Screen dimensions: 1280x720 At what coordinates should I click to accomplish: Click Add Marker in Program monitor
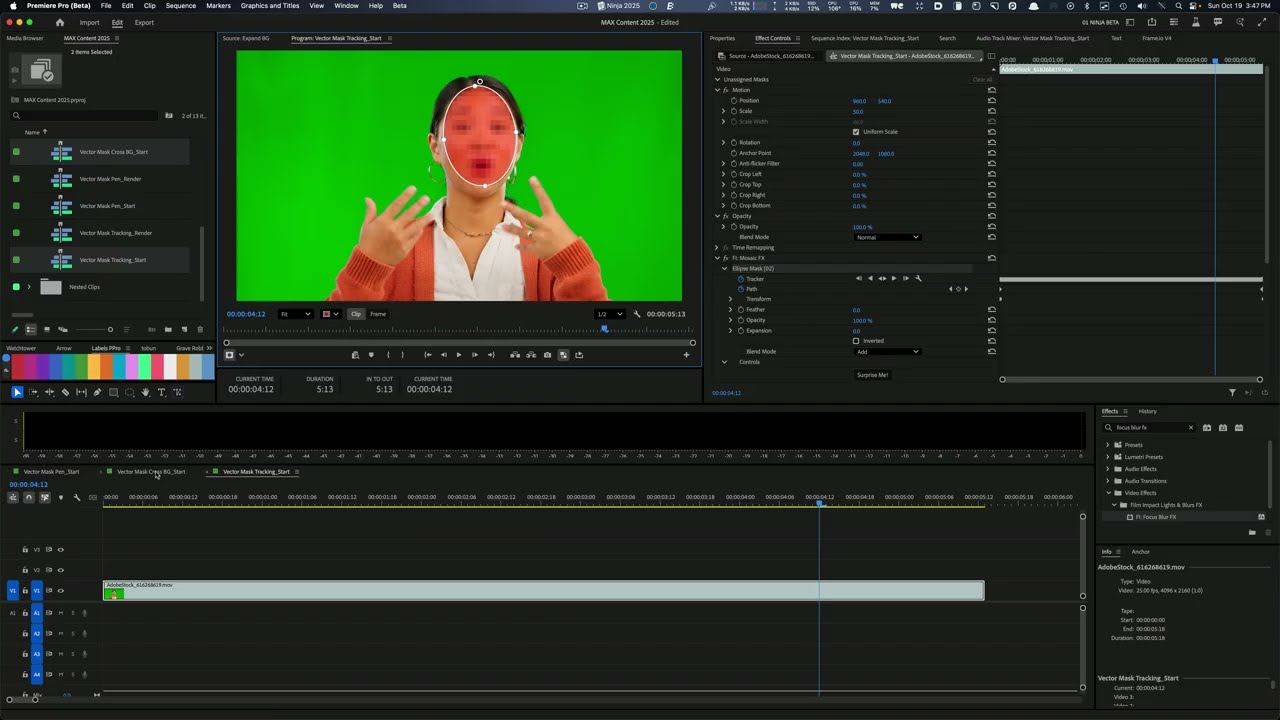tap(371, 355)
